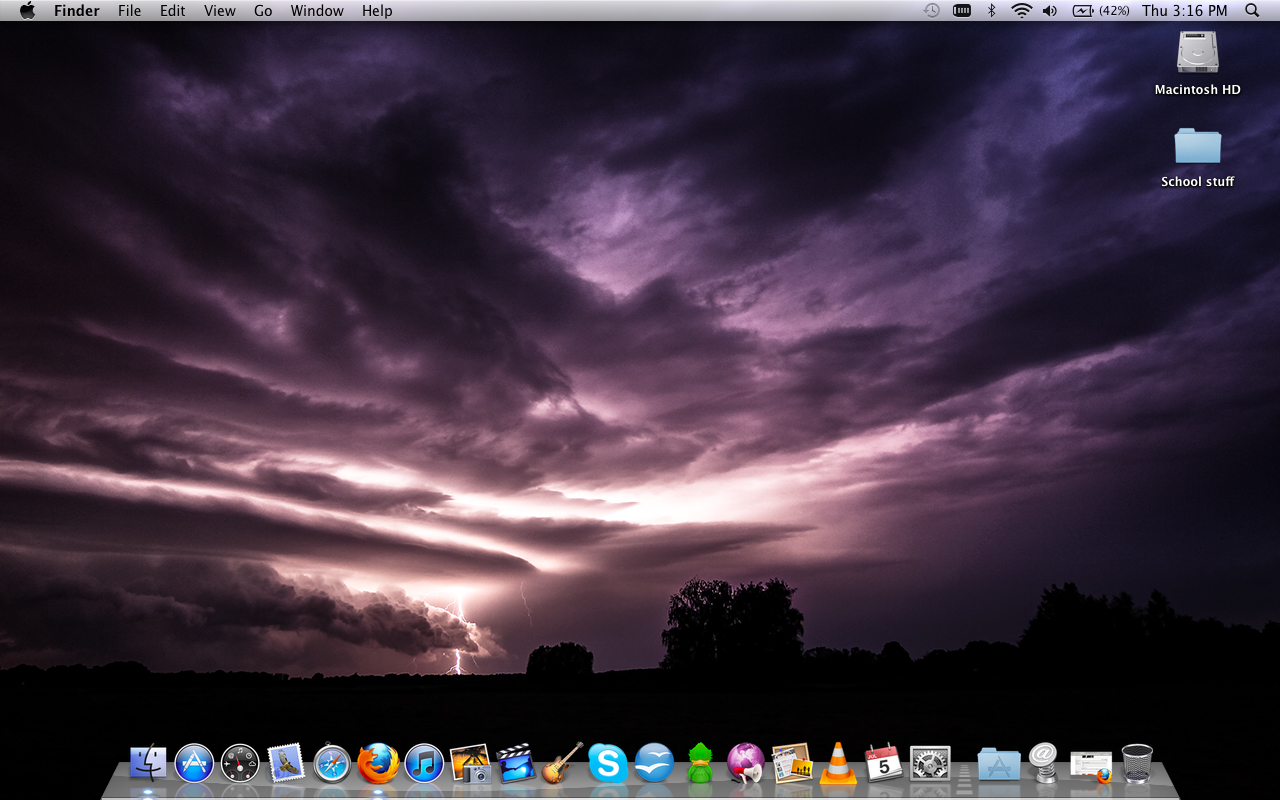Open iCal calendar icon in Dock
Viewport: 1280px width, 800px height.
884,763
